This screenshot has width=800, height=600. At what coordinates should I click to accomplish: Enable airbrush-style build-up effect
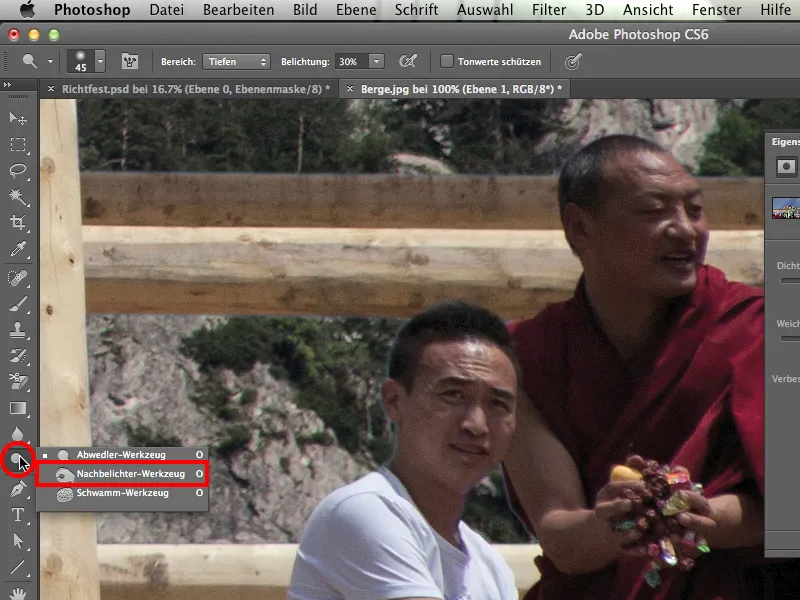(408, 62)
